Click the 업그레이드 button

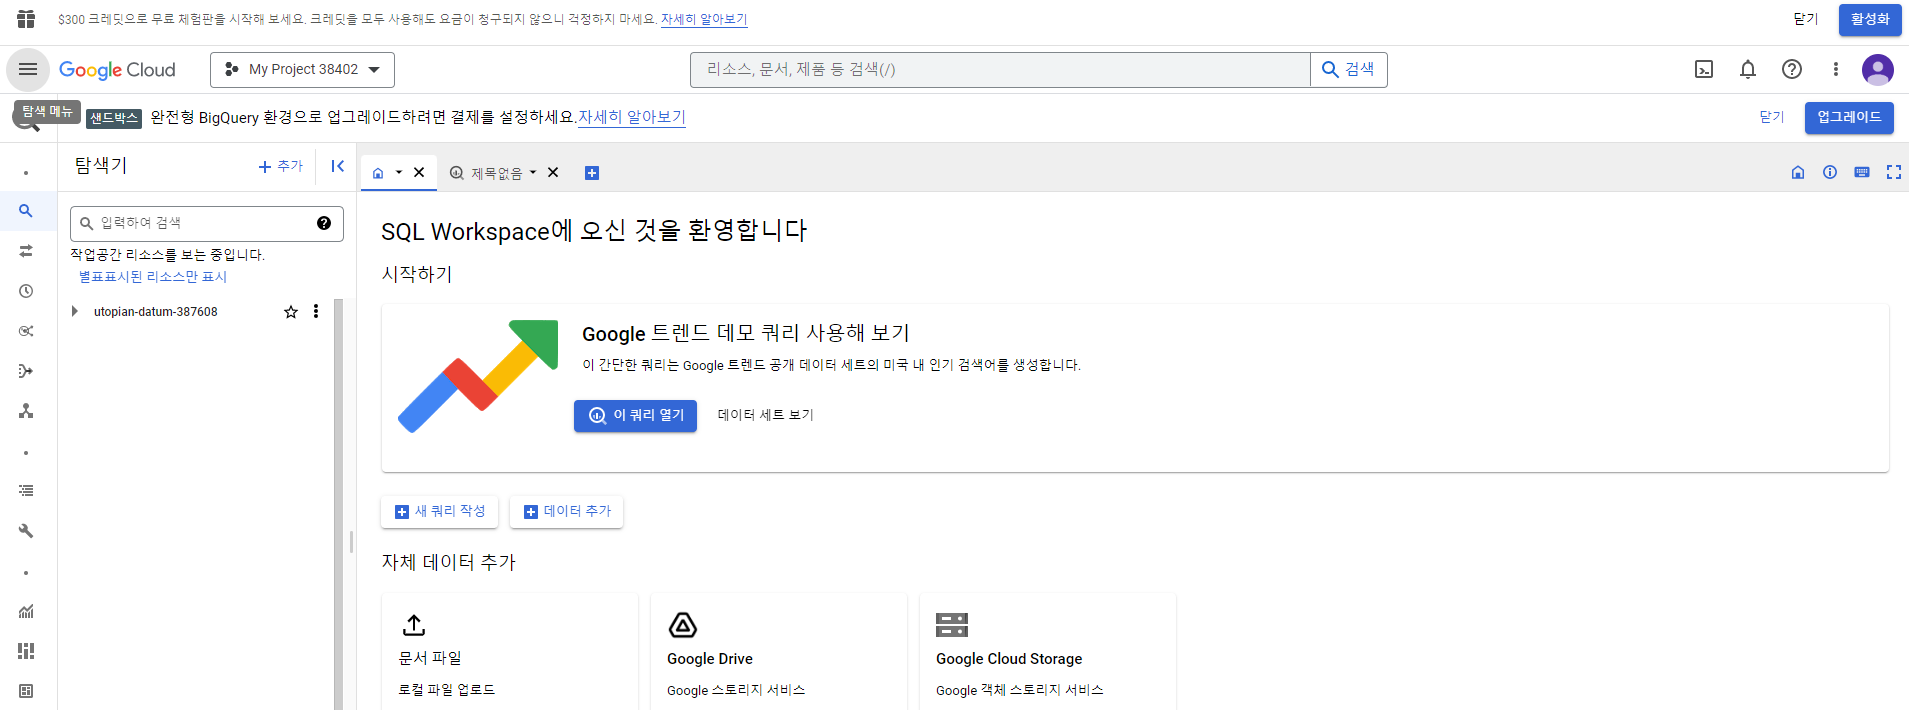tap(1849, 117)
